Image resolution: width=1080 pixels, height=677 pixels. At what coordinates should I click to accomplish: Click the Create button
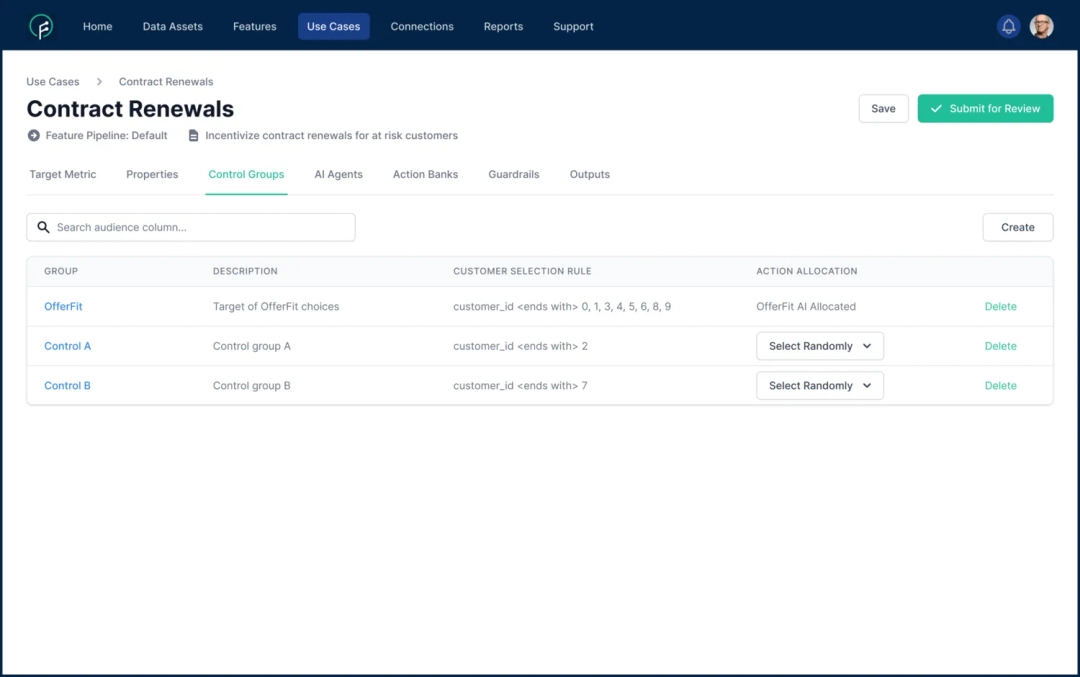click(x=1018, y=227)
